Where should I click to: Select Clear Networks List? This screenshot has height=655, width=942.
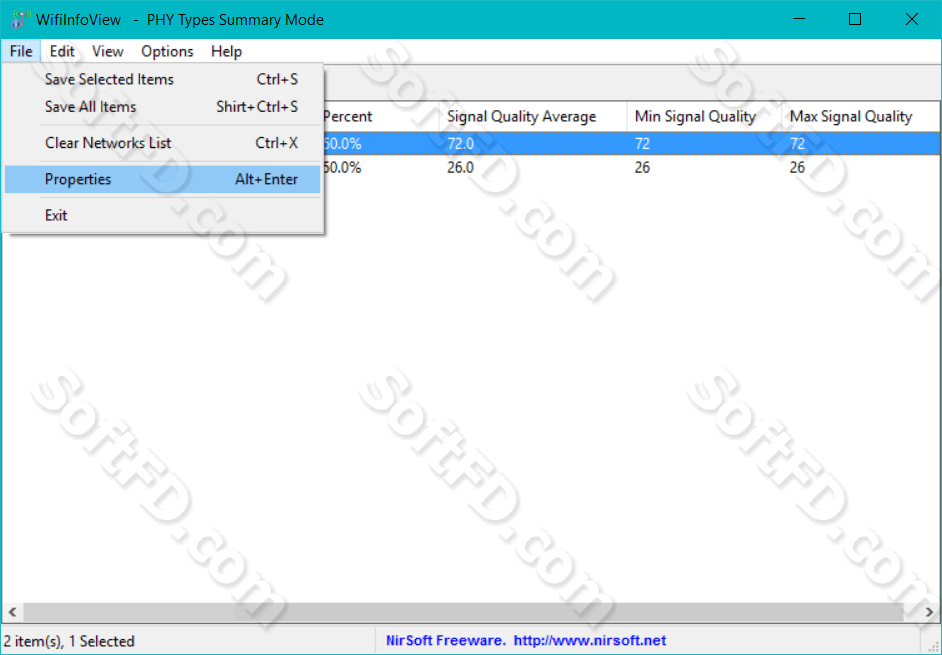(162, 143)
